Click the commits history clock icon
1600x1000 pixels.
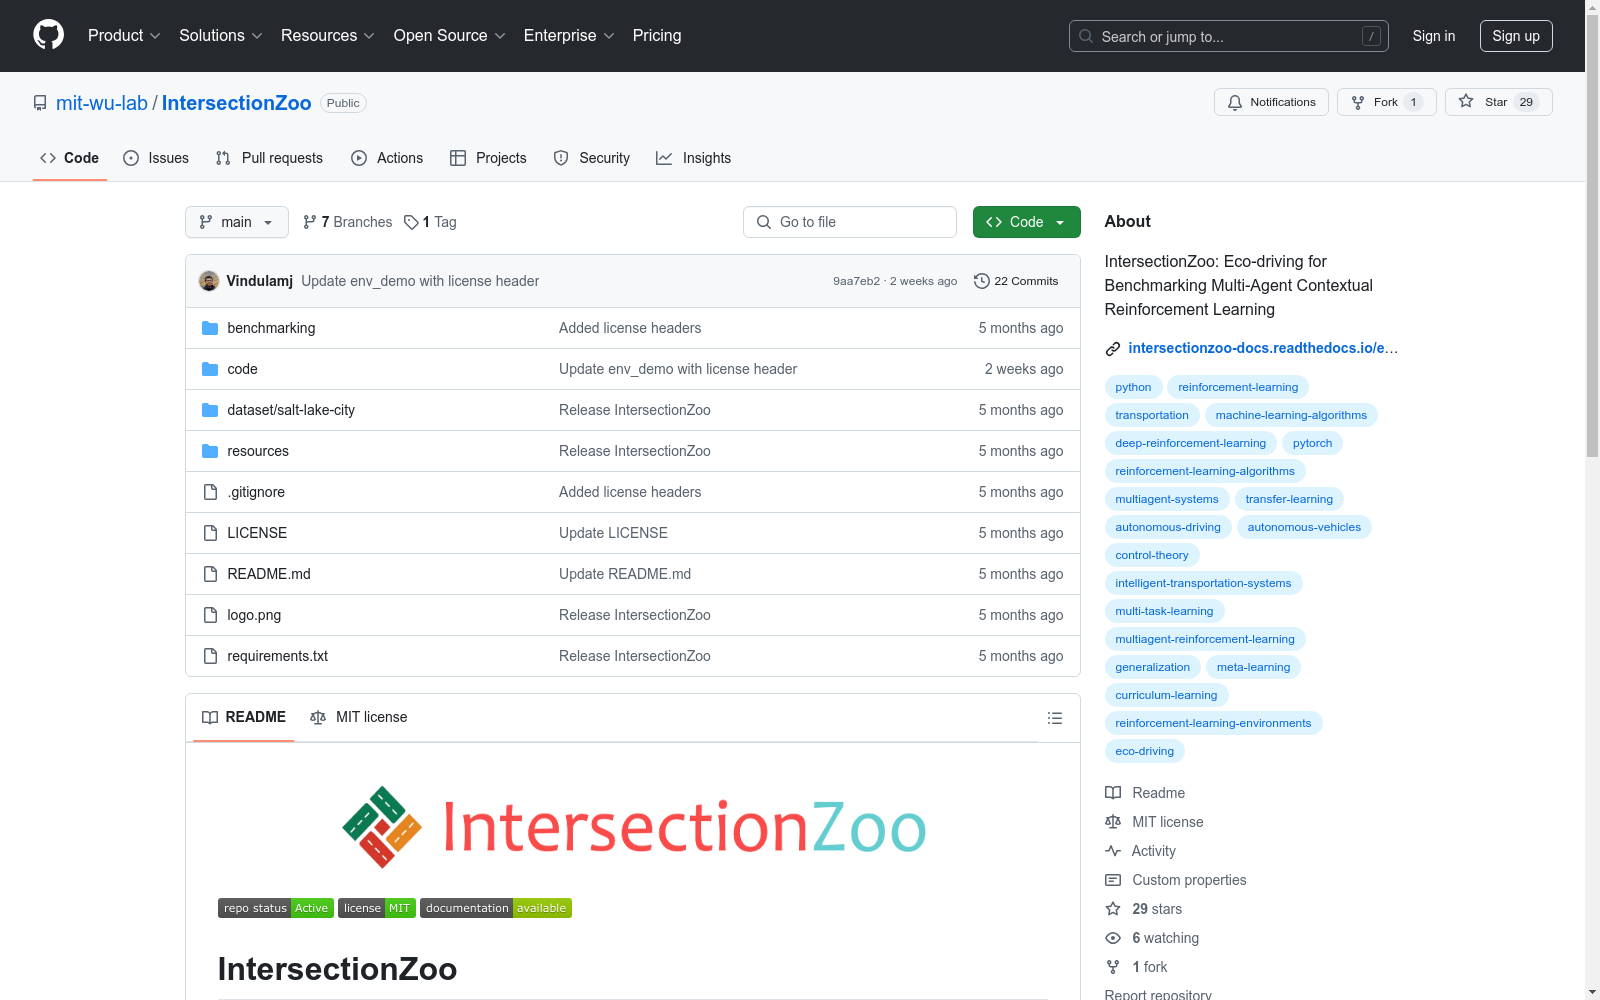pos(982,281)
